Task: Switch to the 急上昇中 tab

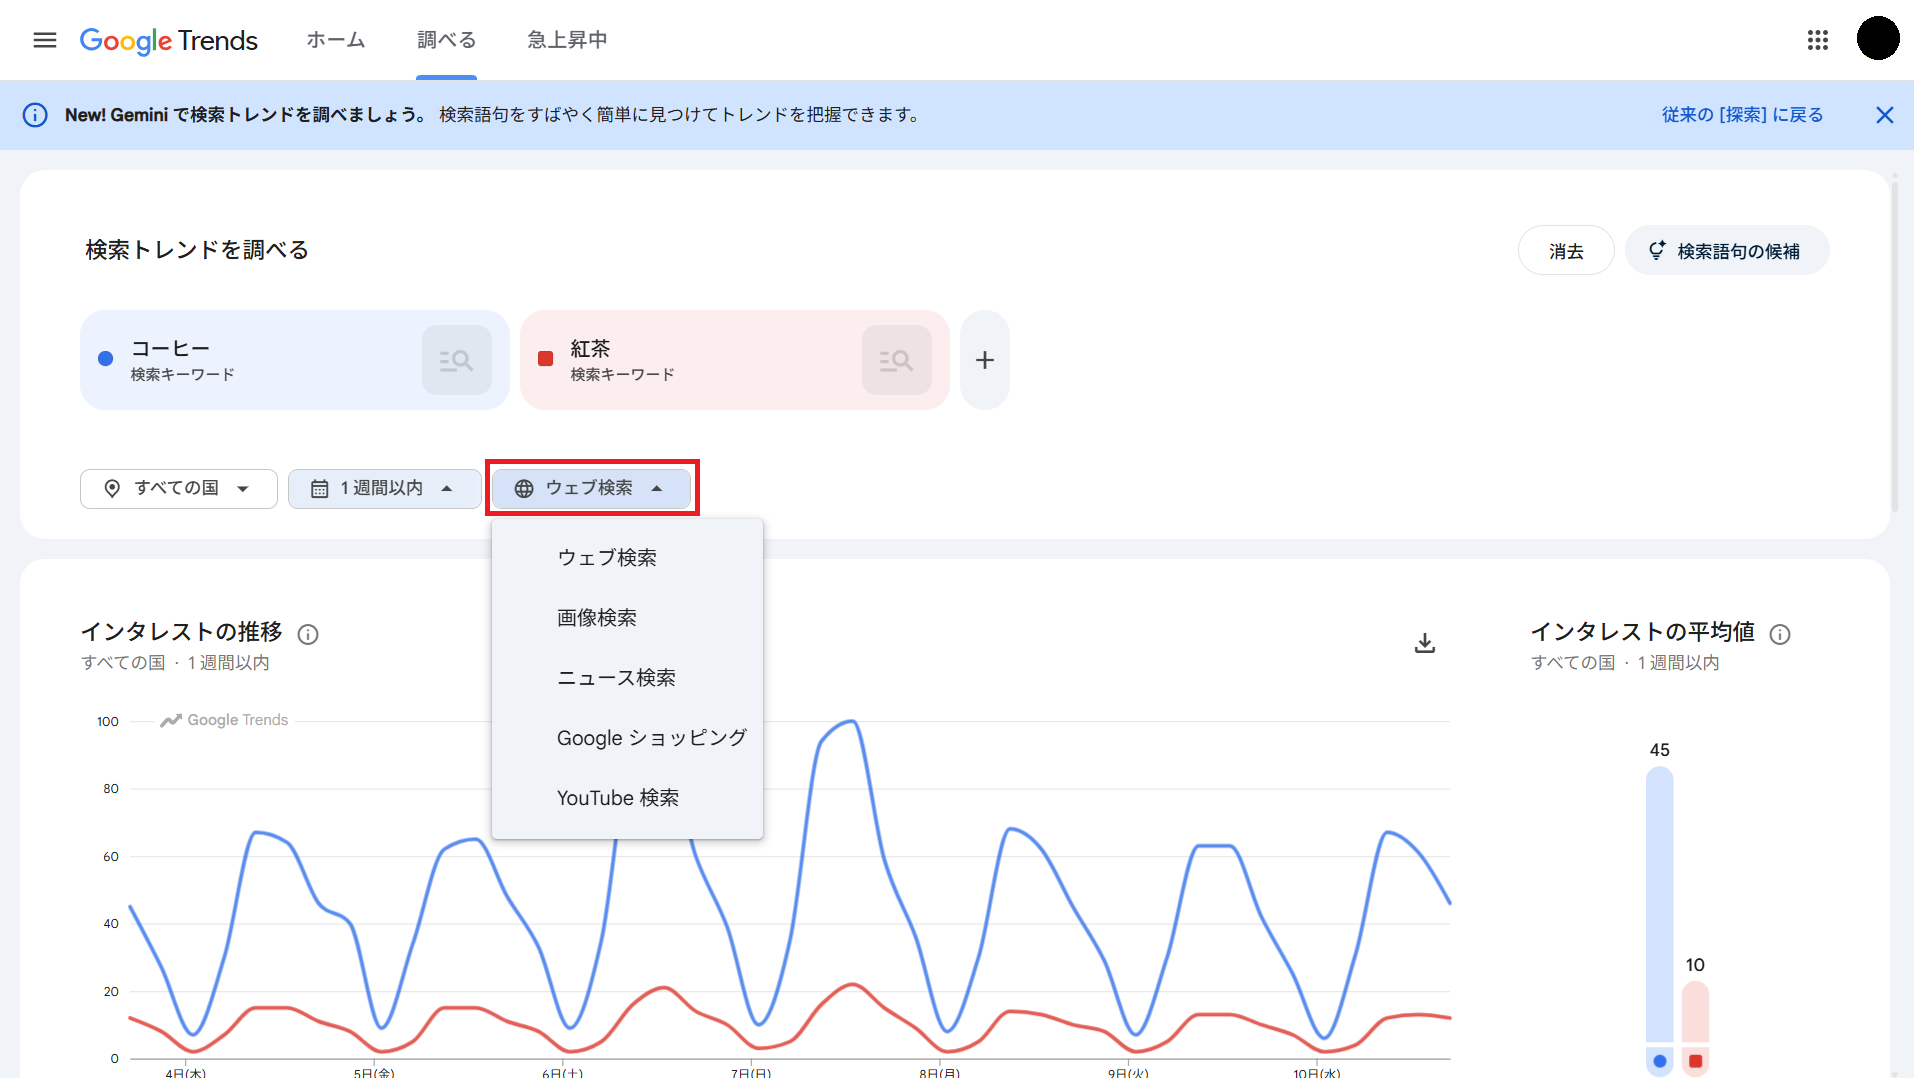Action: pyautogui.click(x=568, y=40)
